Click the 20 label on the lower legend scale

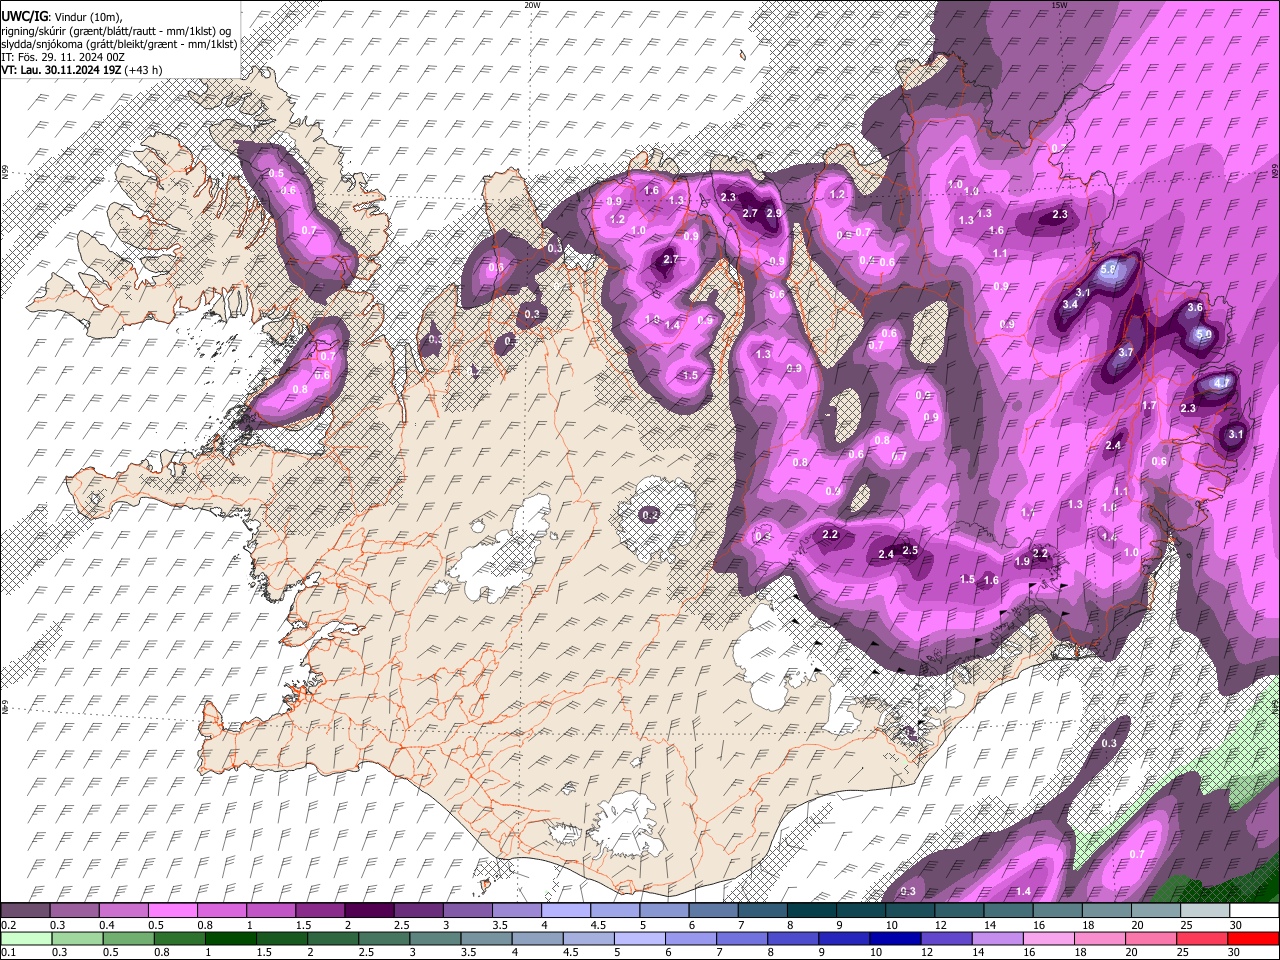point(1129,952)
